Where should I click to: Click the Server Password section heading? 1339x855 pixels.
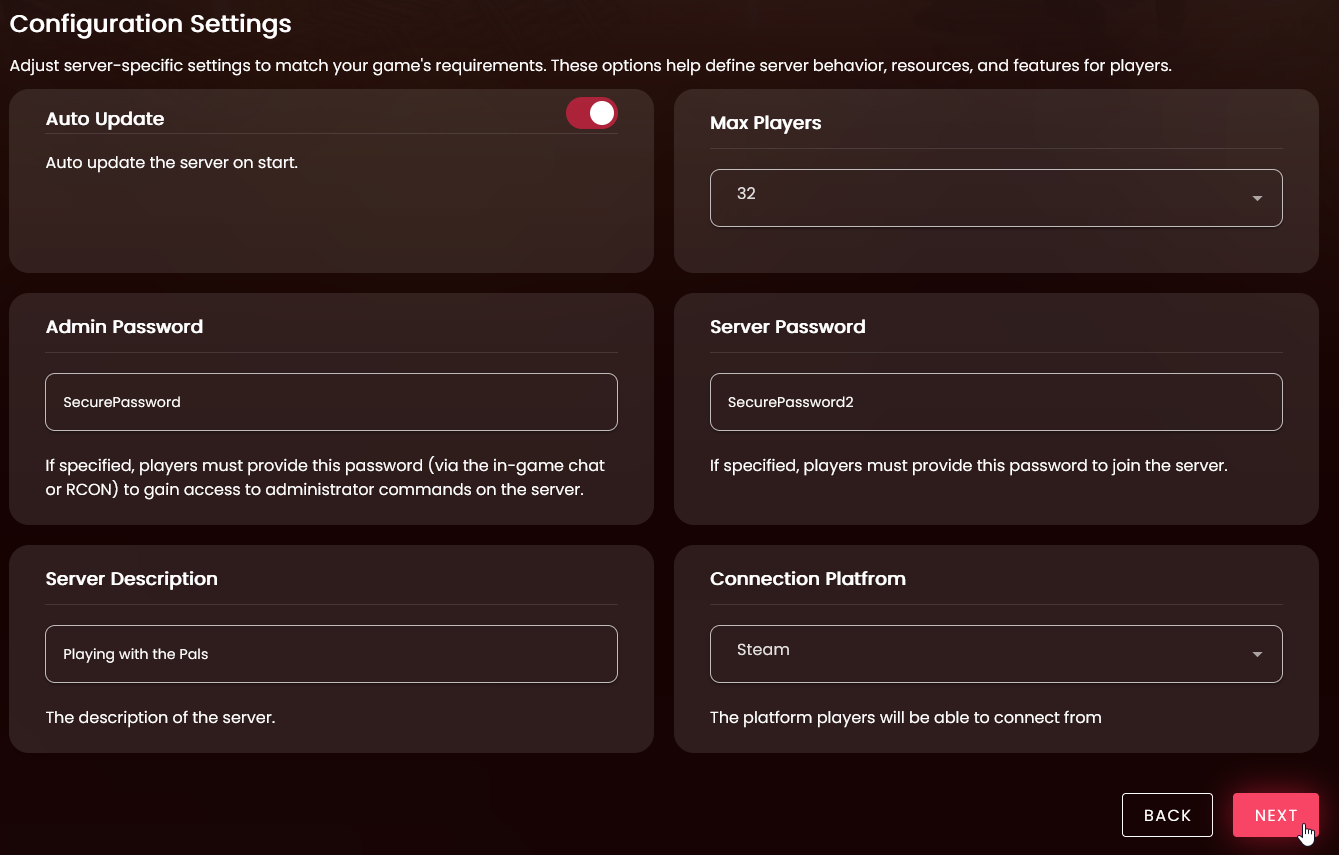pos(787,327)
